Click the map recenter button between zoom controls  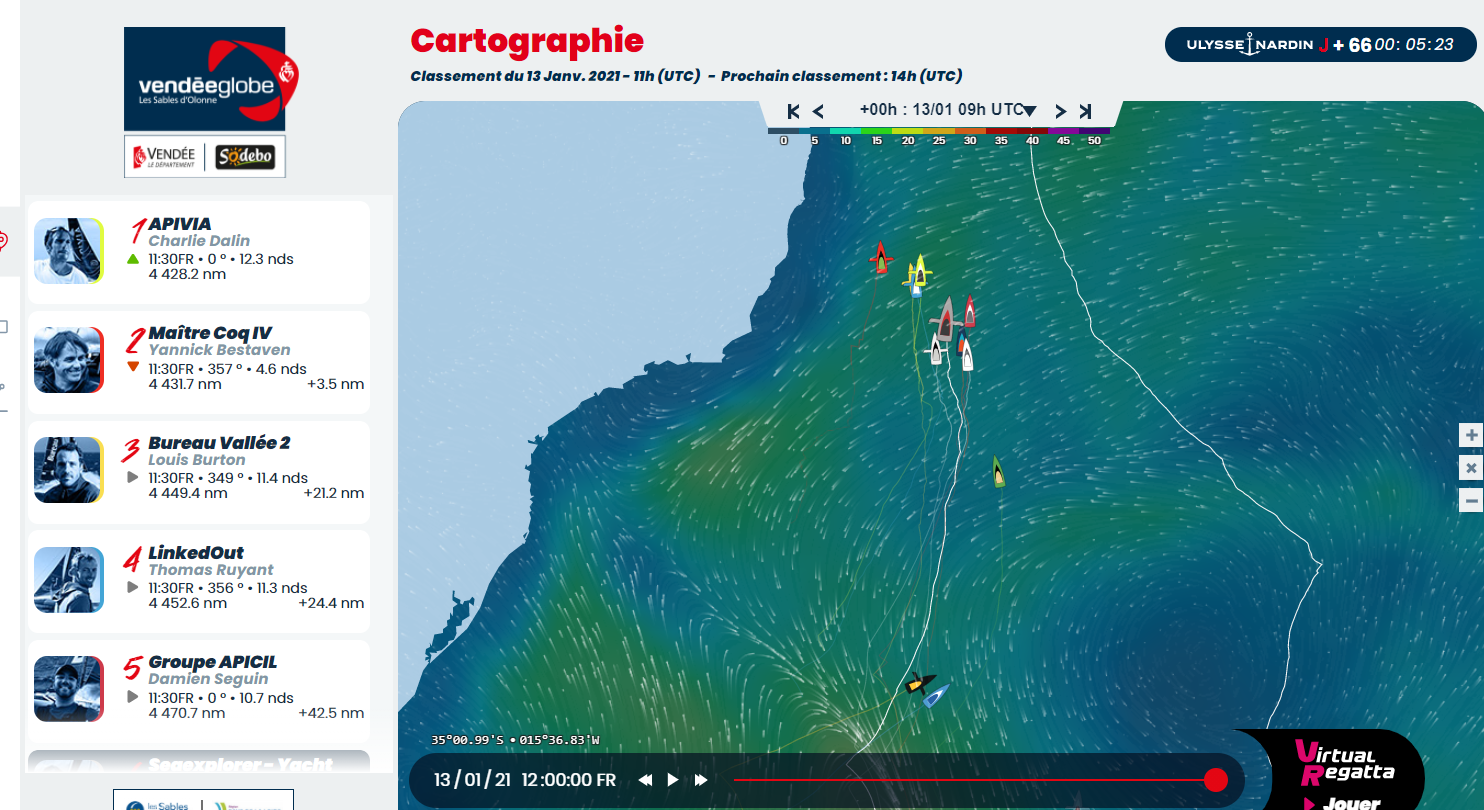click(1471, 468)
